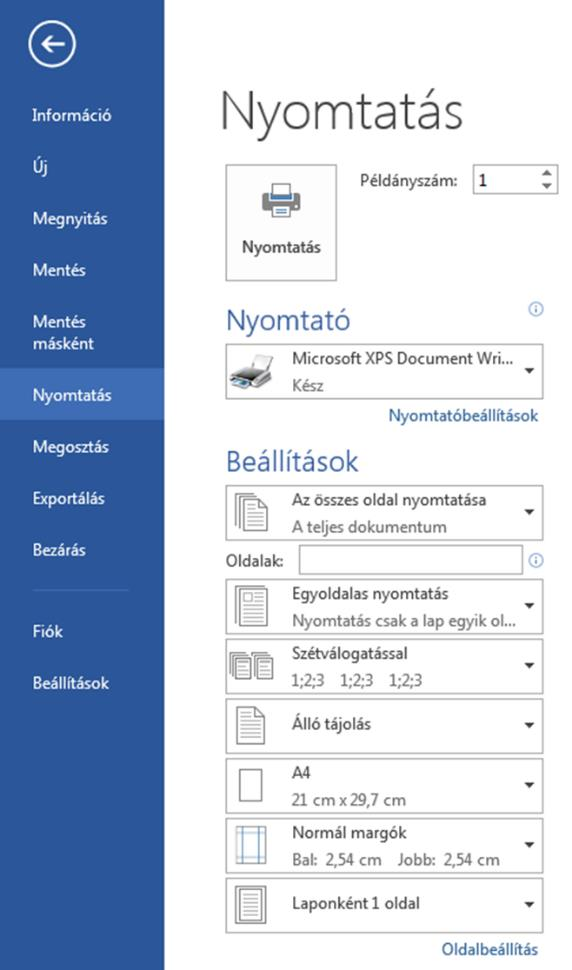
Task: Open the Nyomtatóbeállítások link
Action: (463, 416)
